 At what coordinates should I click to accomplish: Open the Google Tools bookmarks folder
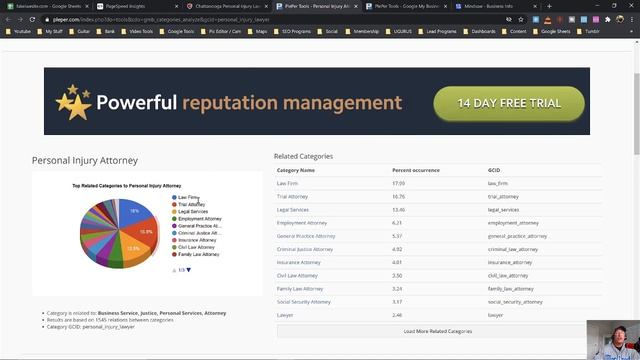(177, 31)
